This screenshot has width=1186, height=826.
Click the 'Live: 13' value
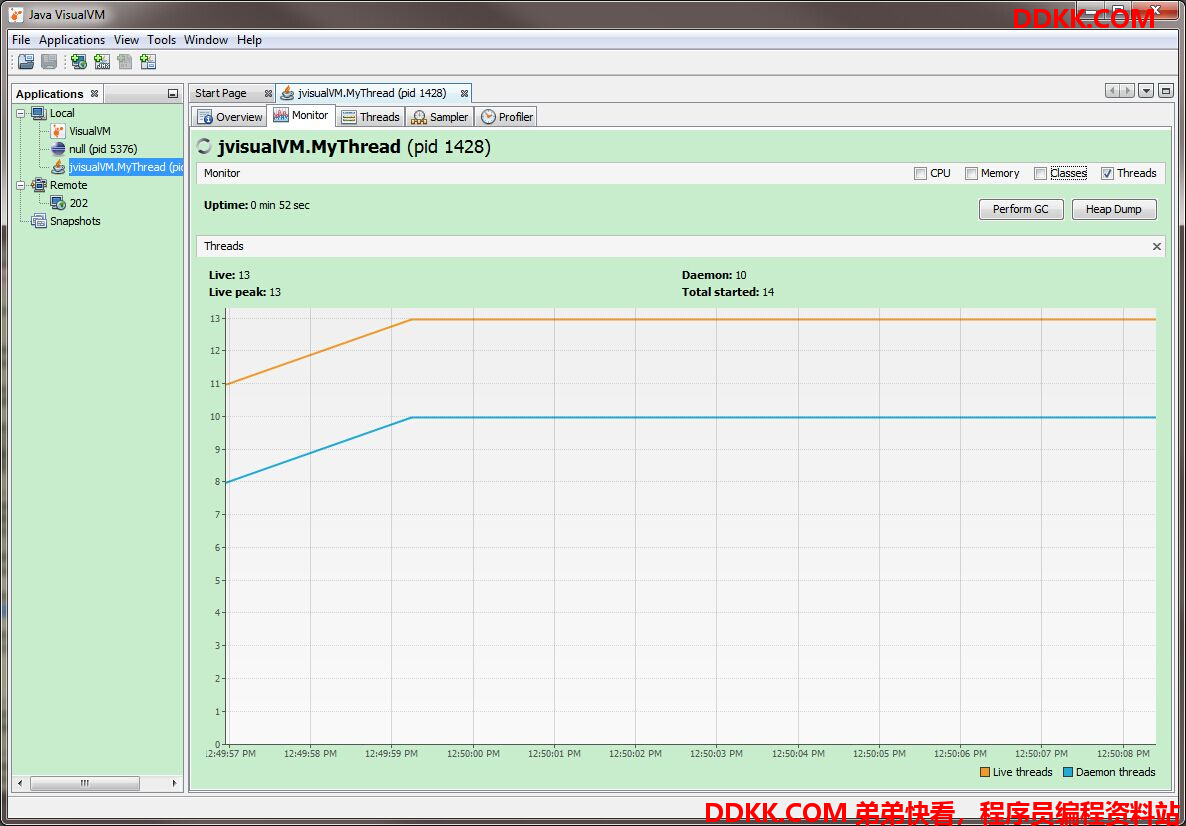(229, 275)
